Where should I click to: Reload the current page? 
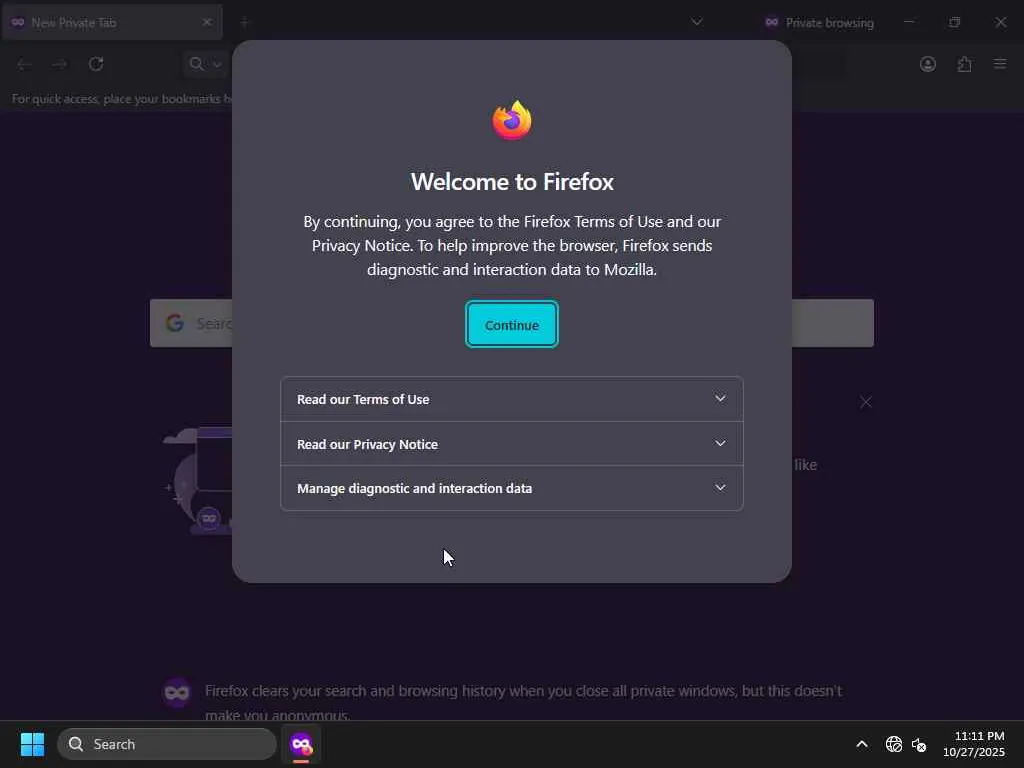click(x=96, y=64)
